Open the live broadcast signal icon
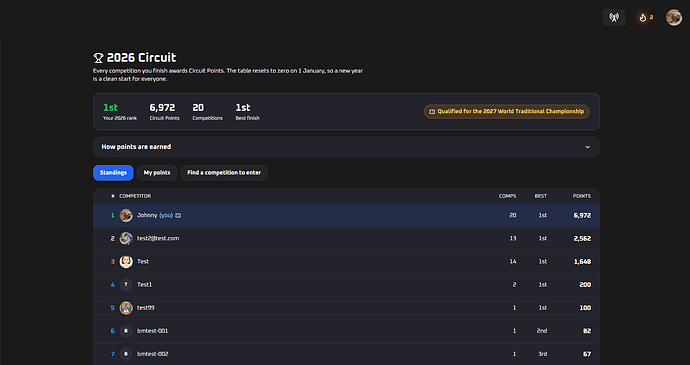This screenshot has height=365, width=690. click(x=614, y=18)
